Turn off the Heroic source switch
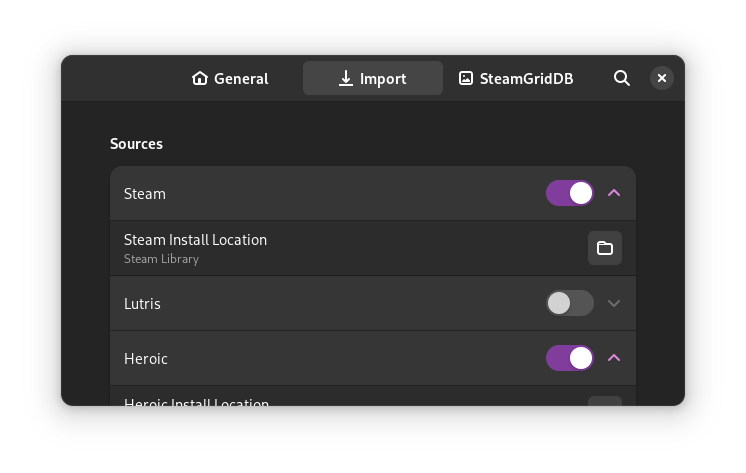The height and width of the screenshot is (473, 746). click(x=570, y=358)
